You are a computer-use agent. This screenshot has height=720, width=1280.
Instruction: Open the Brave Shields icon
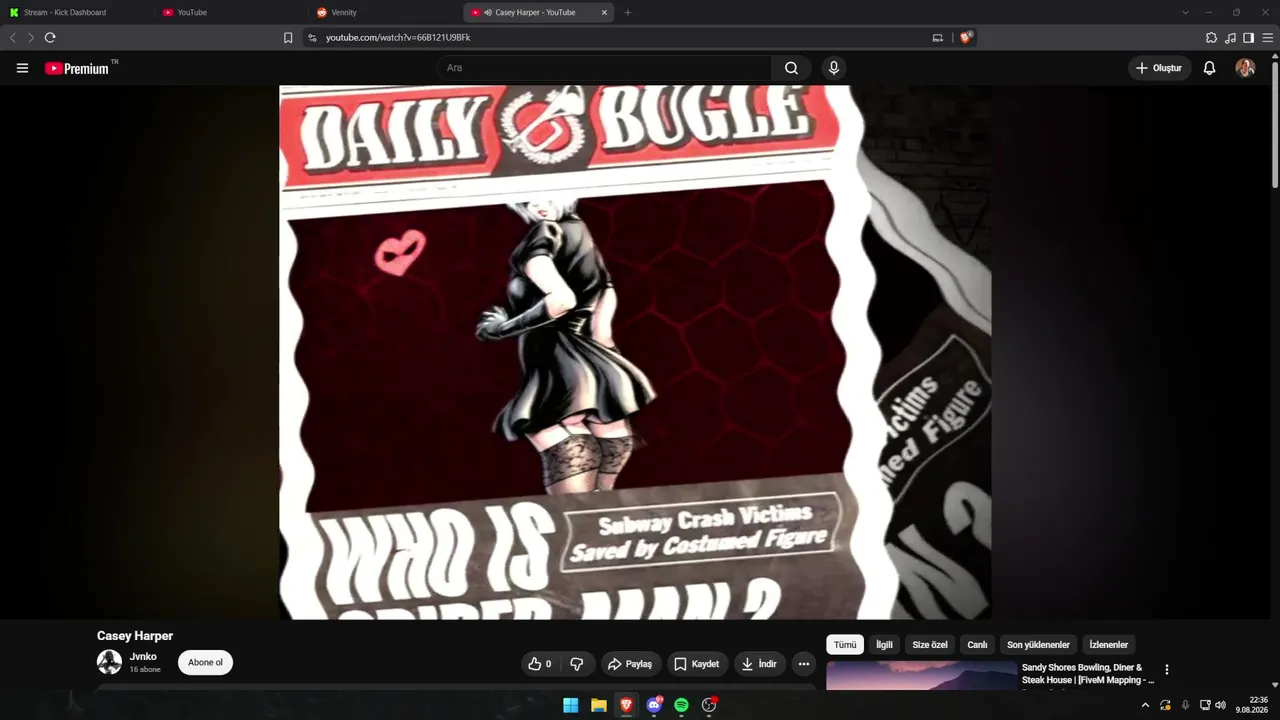tap(966, 38)
